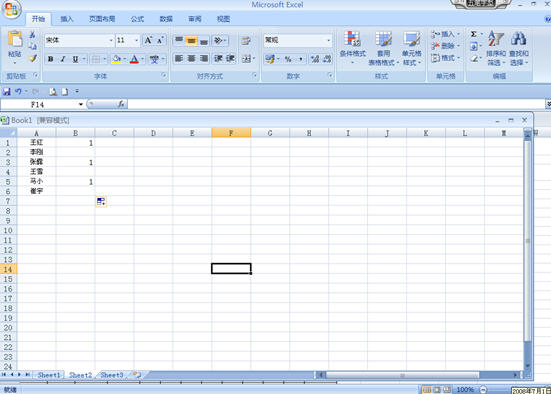Screen dimensions: 551x394
Task: Switch to the Insert ribbon tab
Action: click(67, 19)
